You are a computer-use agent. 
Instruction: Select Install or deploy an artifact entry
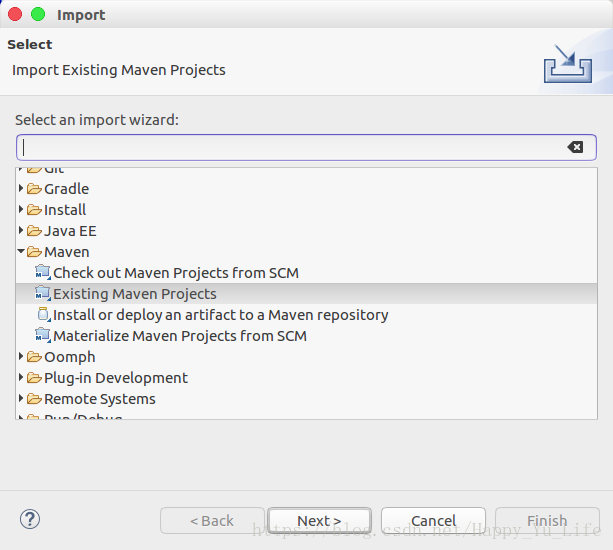[220, 315]
